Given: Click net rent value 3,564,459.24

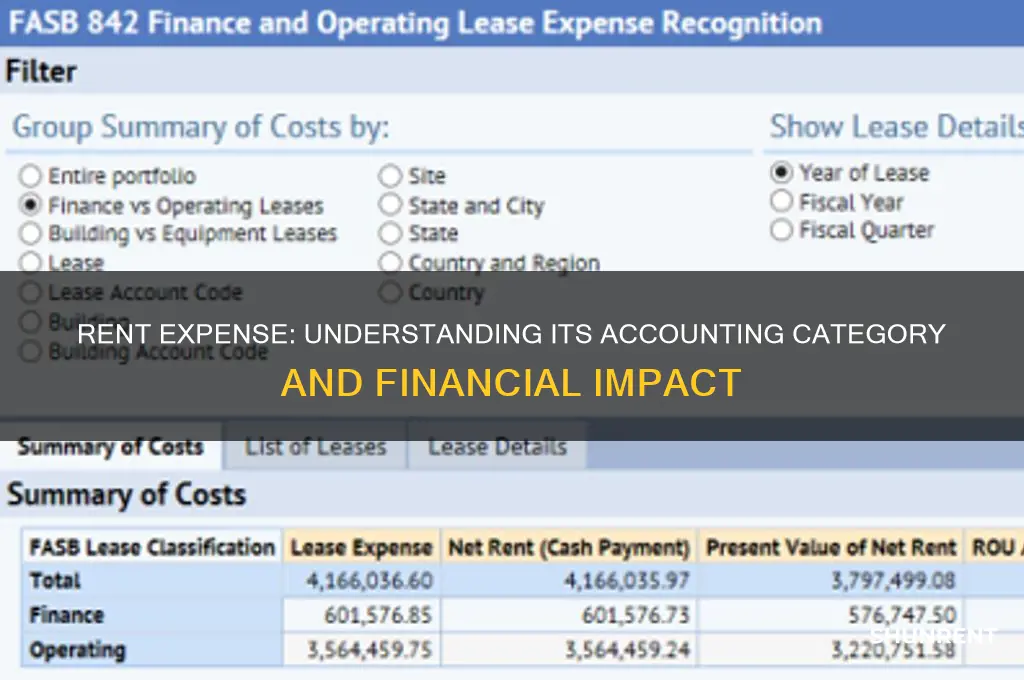Looking at the screenshot, I should tap(627, 650).
